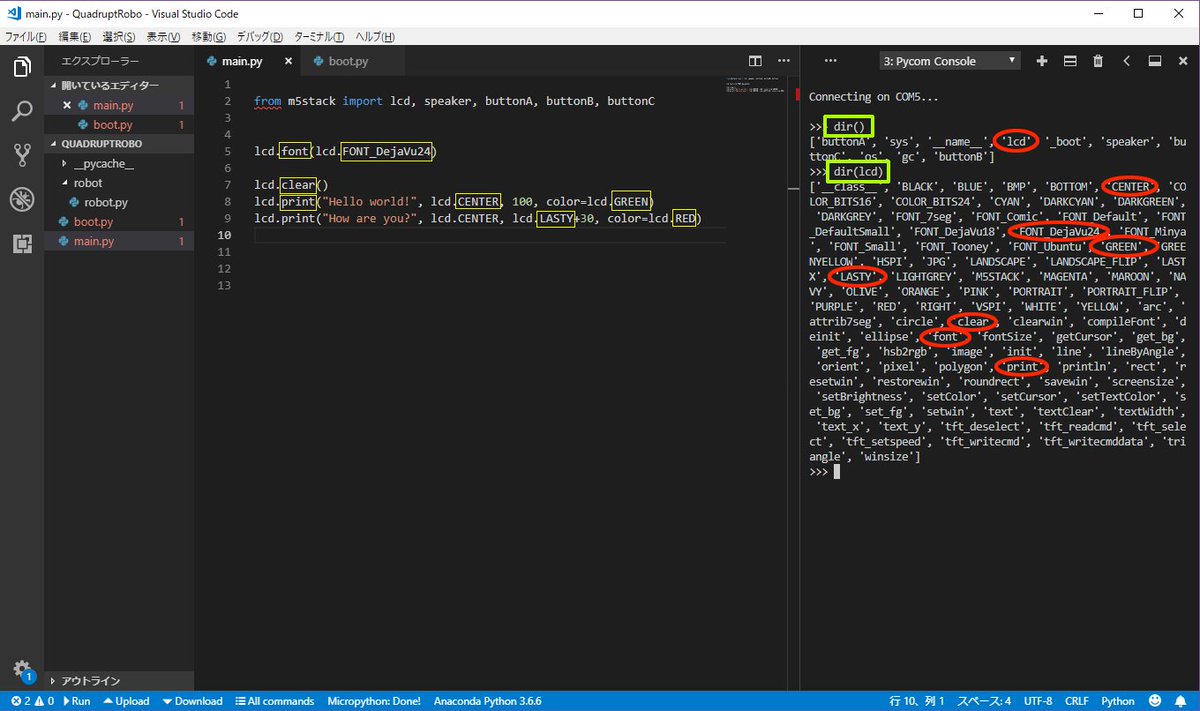1200x711 pixels.
Task: Open the Manage gear settings
Action: click(x=20, y=669)
